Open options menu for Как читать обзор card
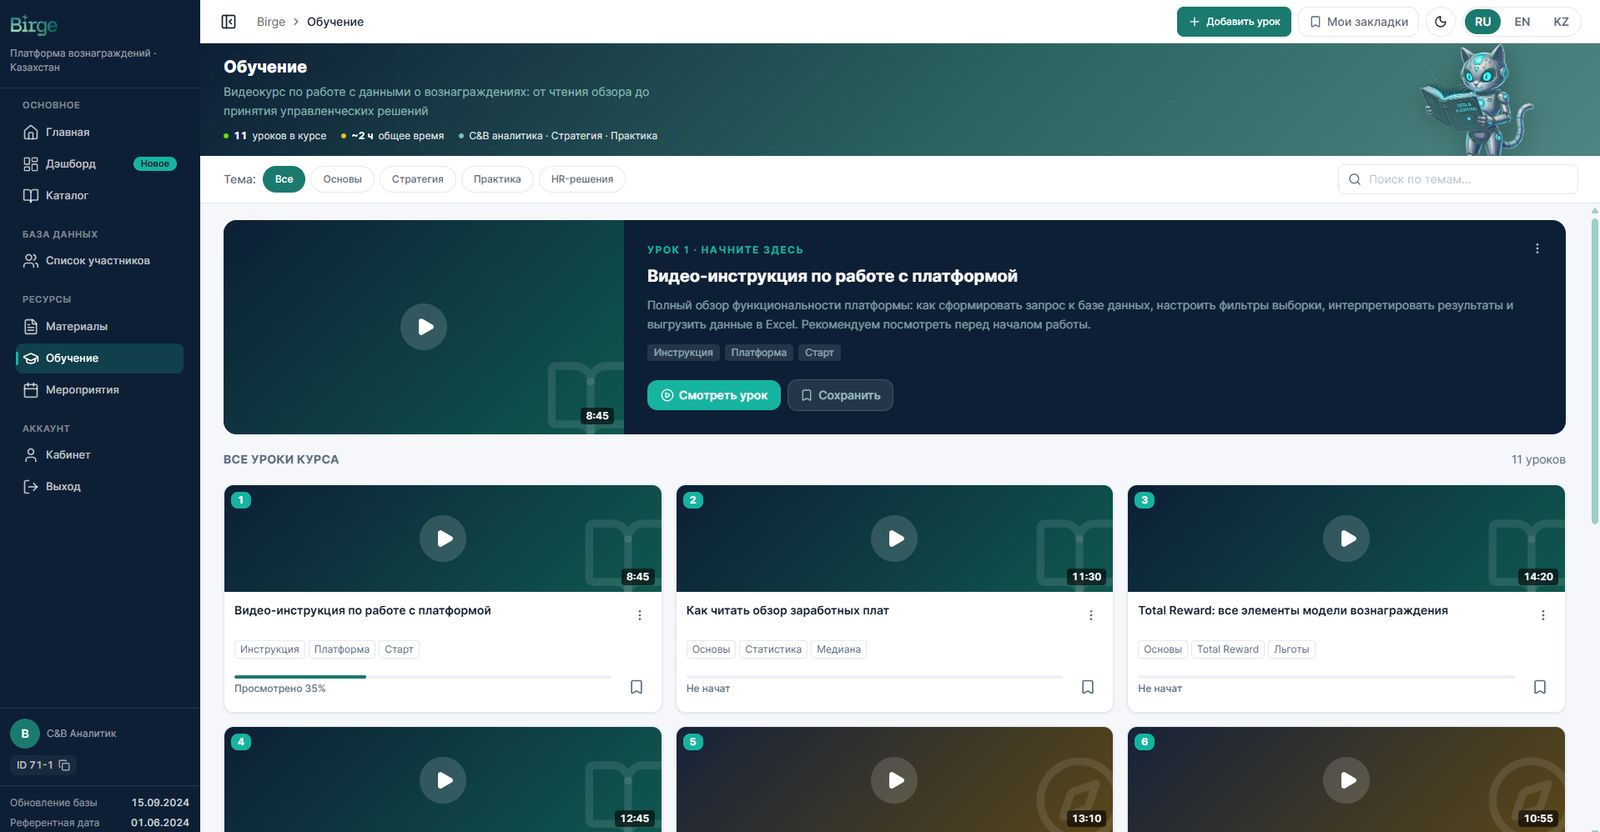 click(x=1091, y=615)
